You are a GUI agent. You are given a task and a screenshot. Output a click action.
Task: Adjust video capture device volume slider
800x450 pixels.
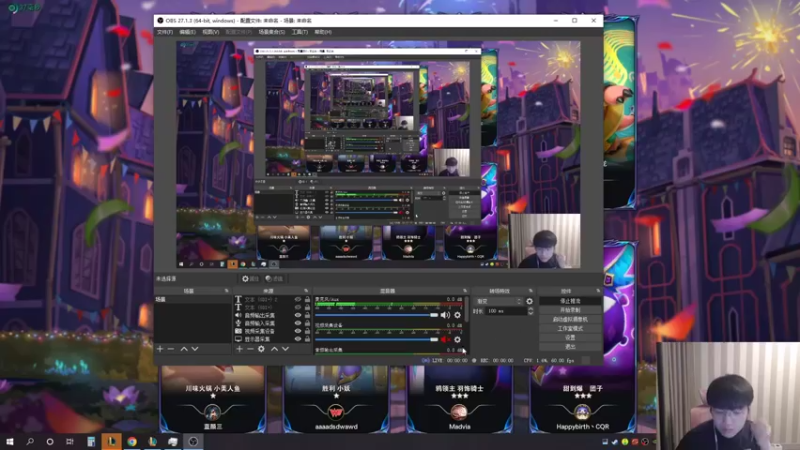coord(377,339)
